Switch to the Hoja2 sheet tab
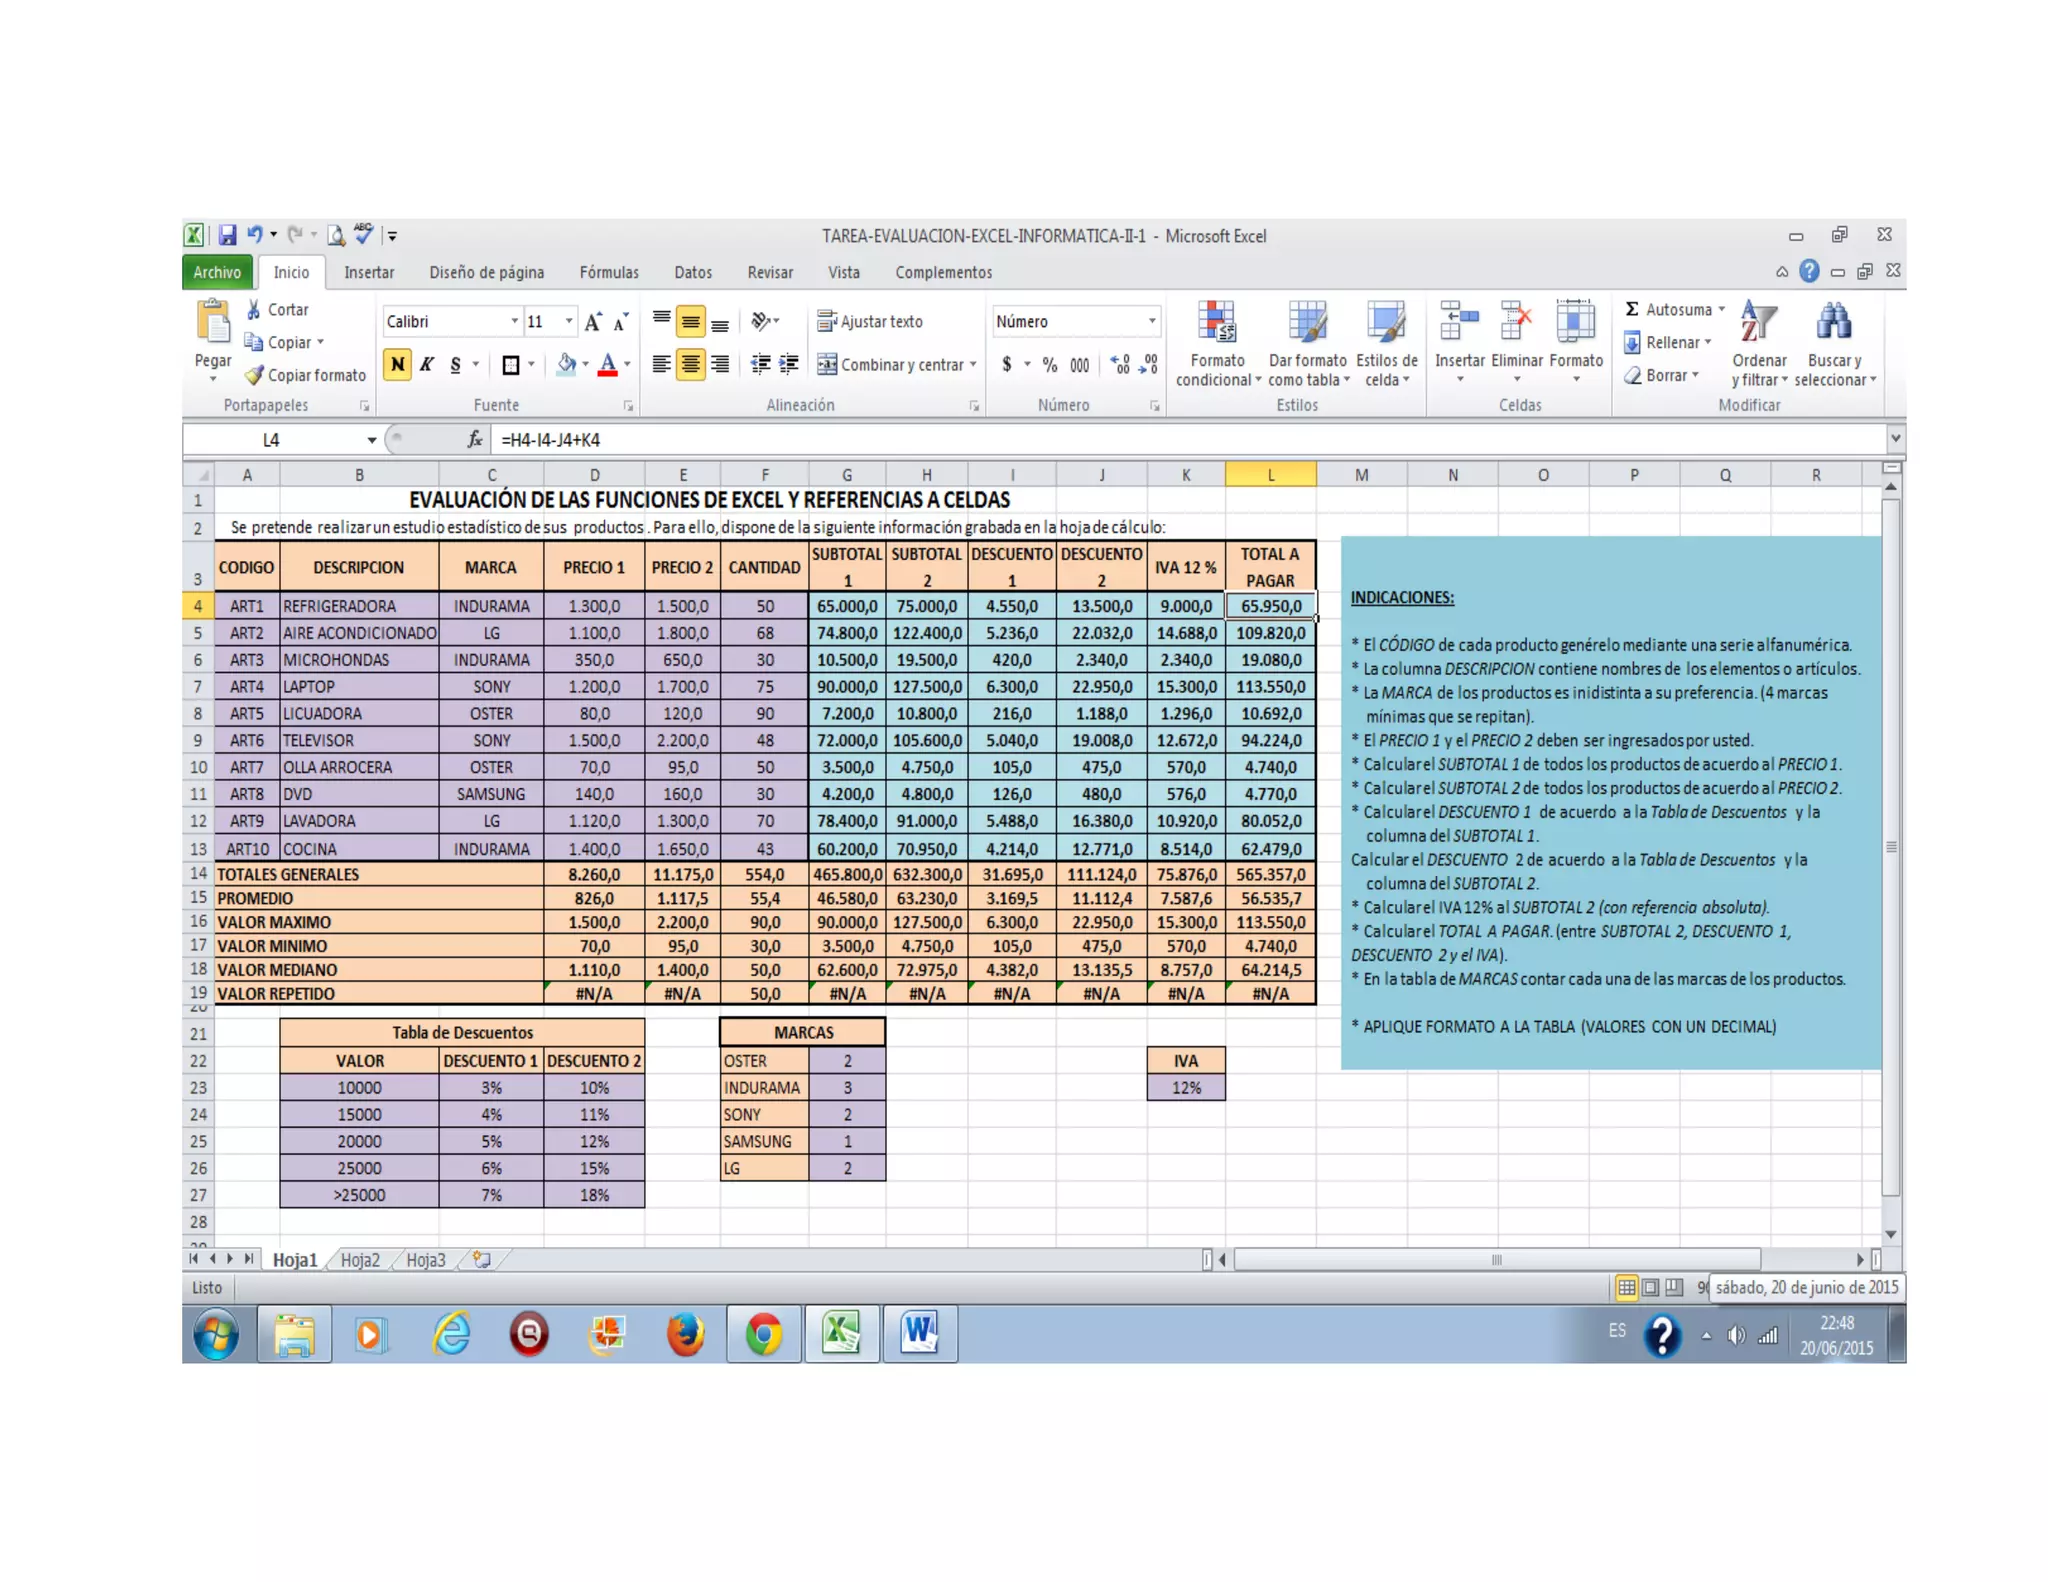The width and height of the screenshot is (2048, 1582). pos(360,1260)
